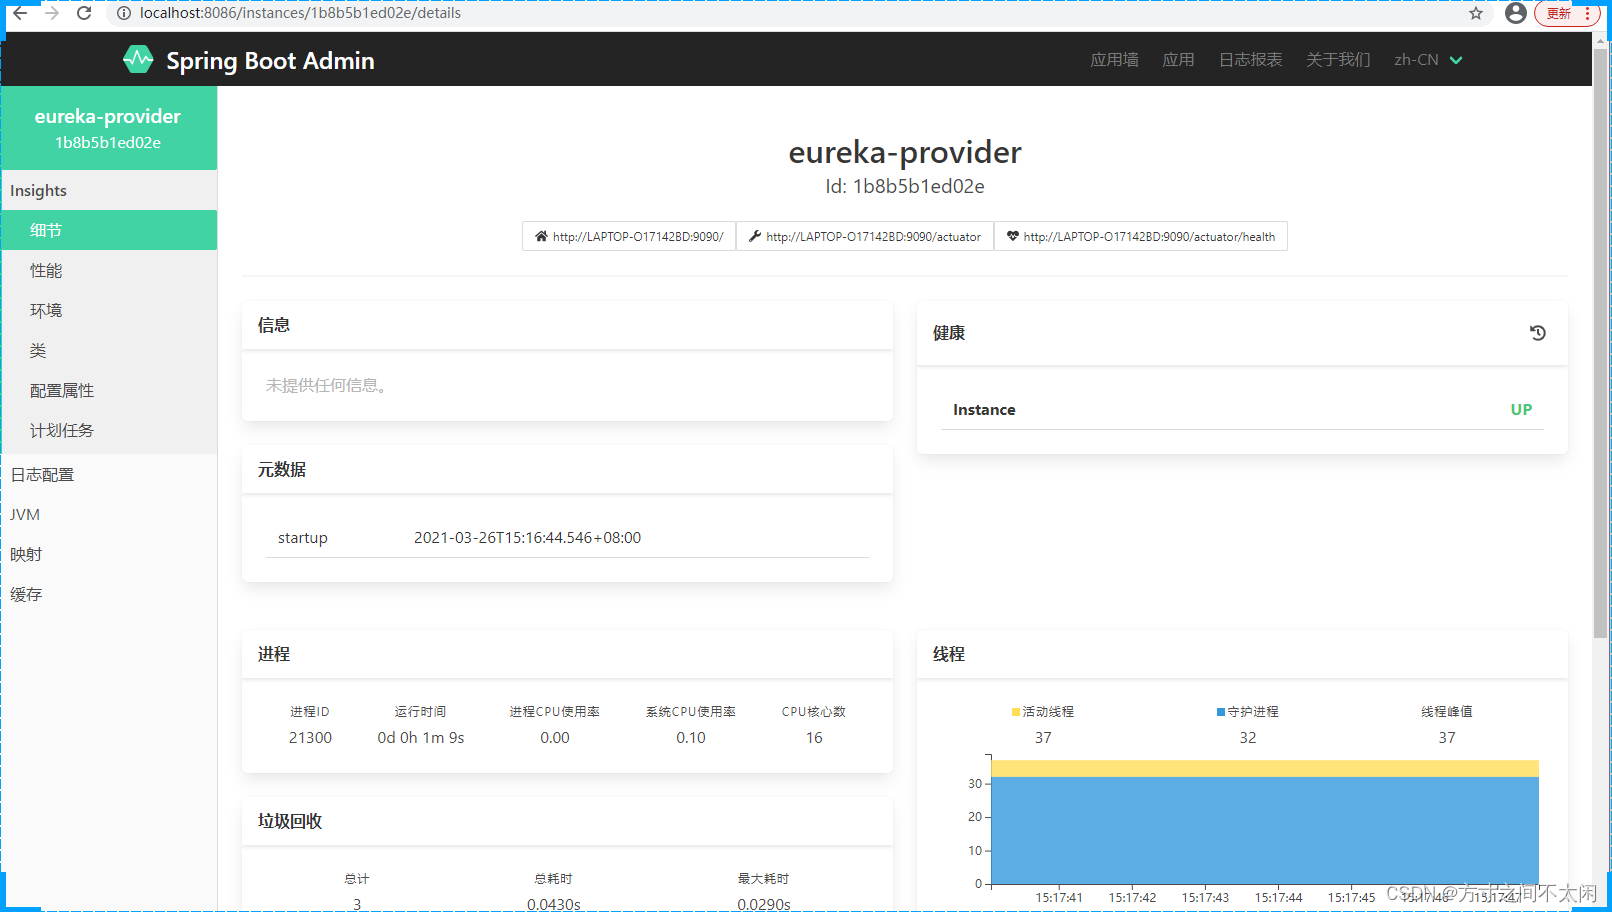Open the 应用墙 navigation item

pyautogui.click(x=1114, y=60)
